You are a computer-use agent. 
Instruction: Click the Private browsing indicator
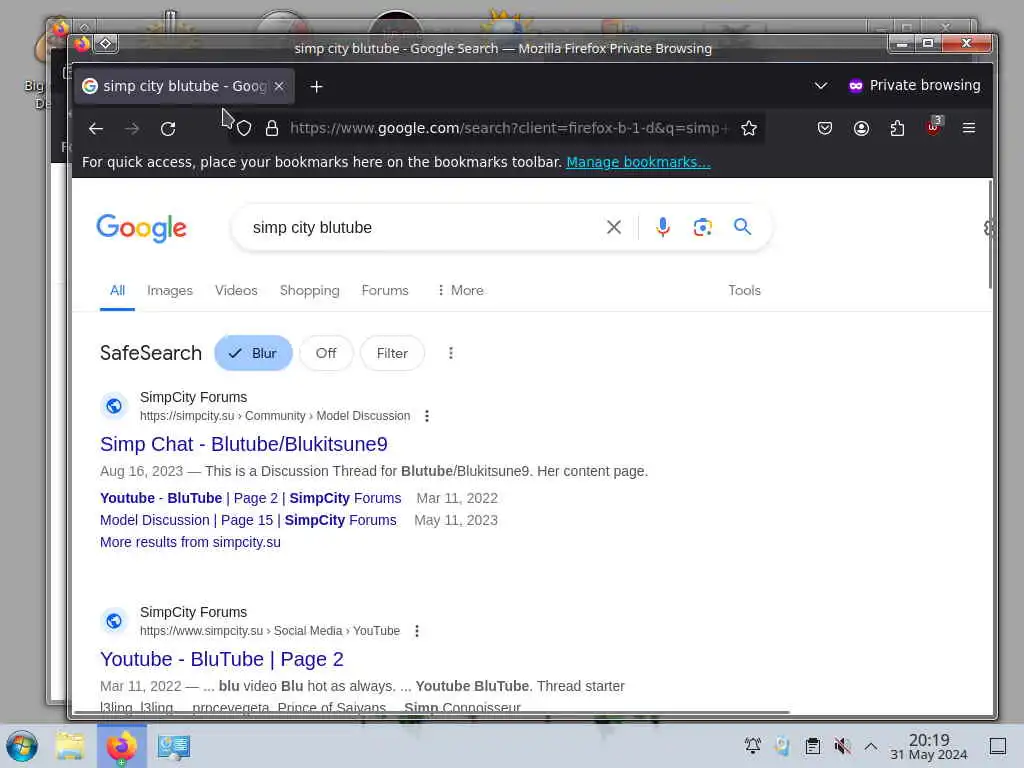coord(914,86)
